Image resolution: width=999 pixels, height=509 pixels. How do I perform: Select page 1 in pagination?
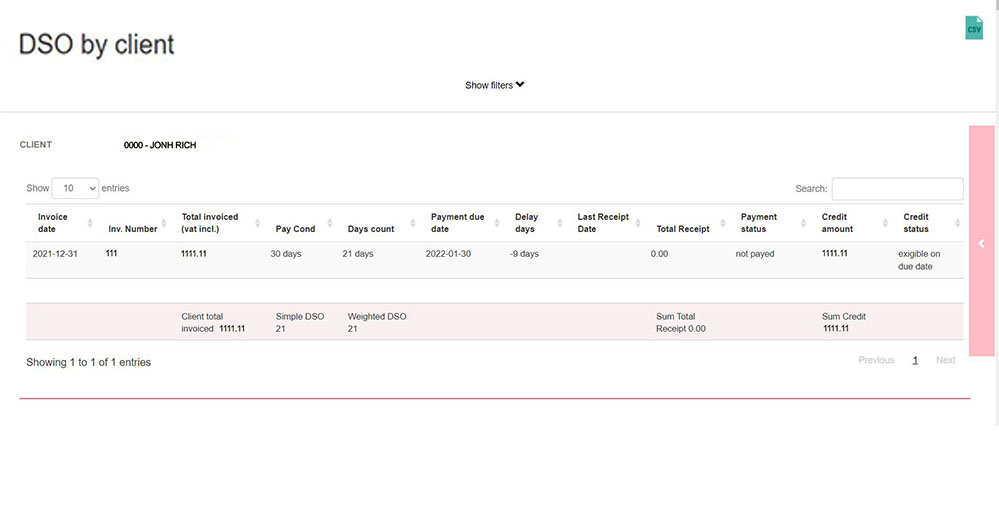point(915,360)
